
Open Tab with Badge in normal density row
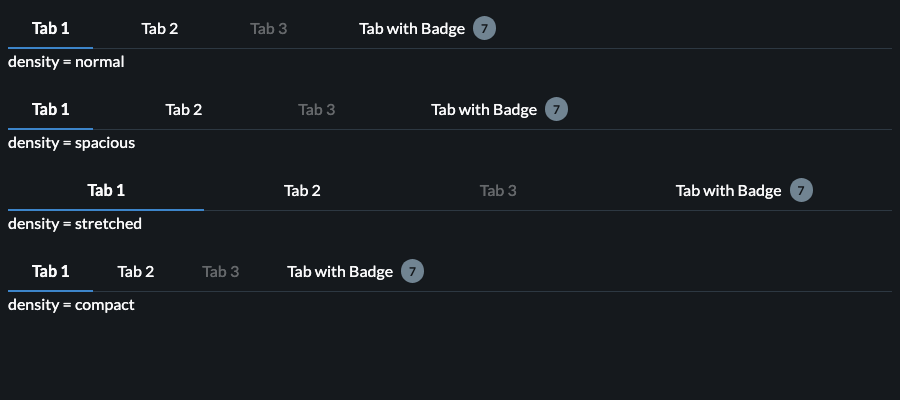pos(412,28)
